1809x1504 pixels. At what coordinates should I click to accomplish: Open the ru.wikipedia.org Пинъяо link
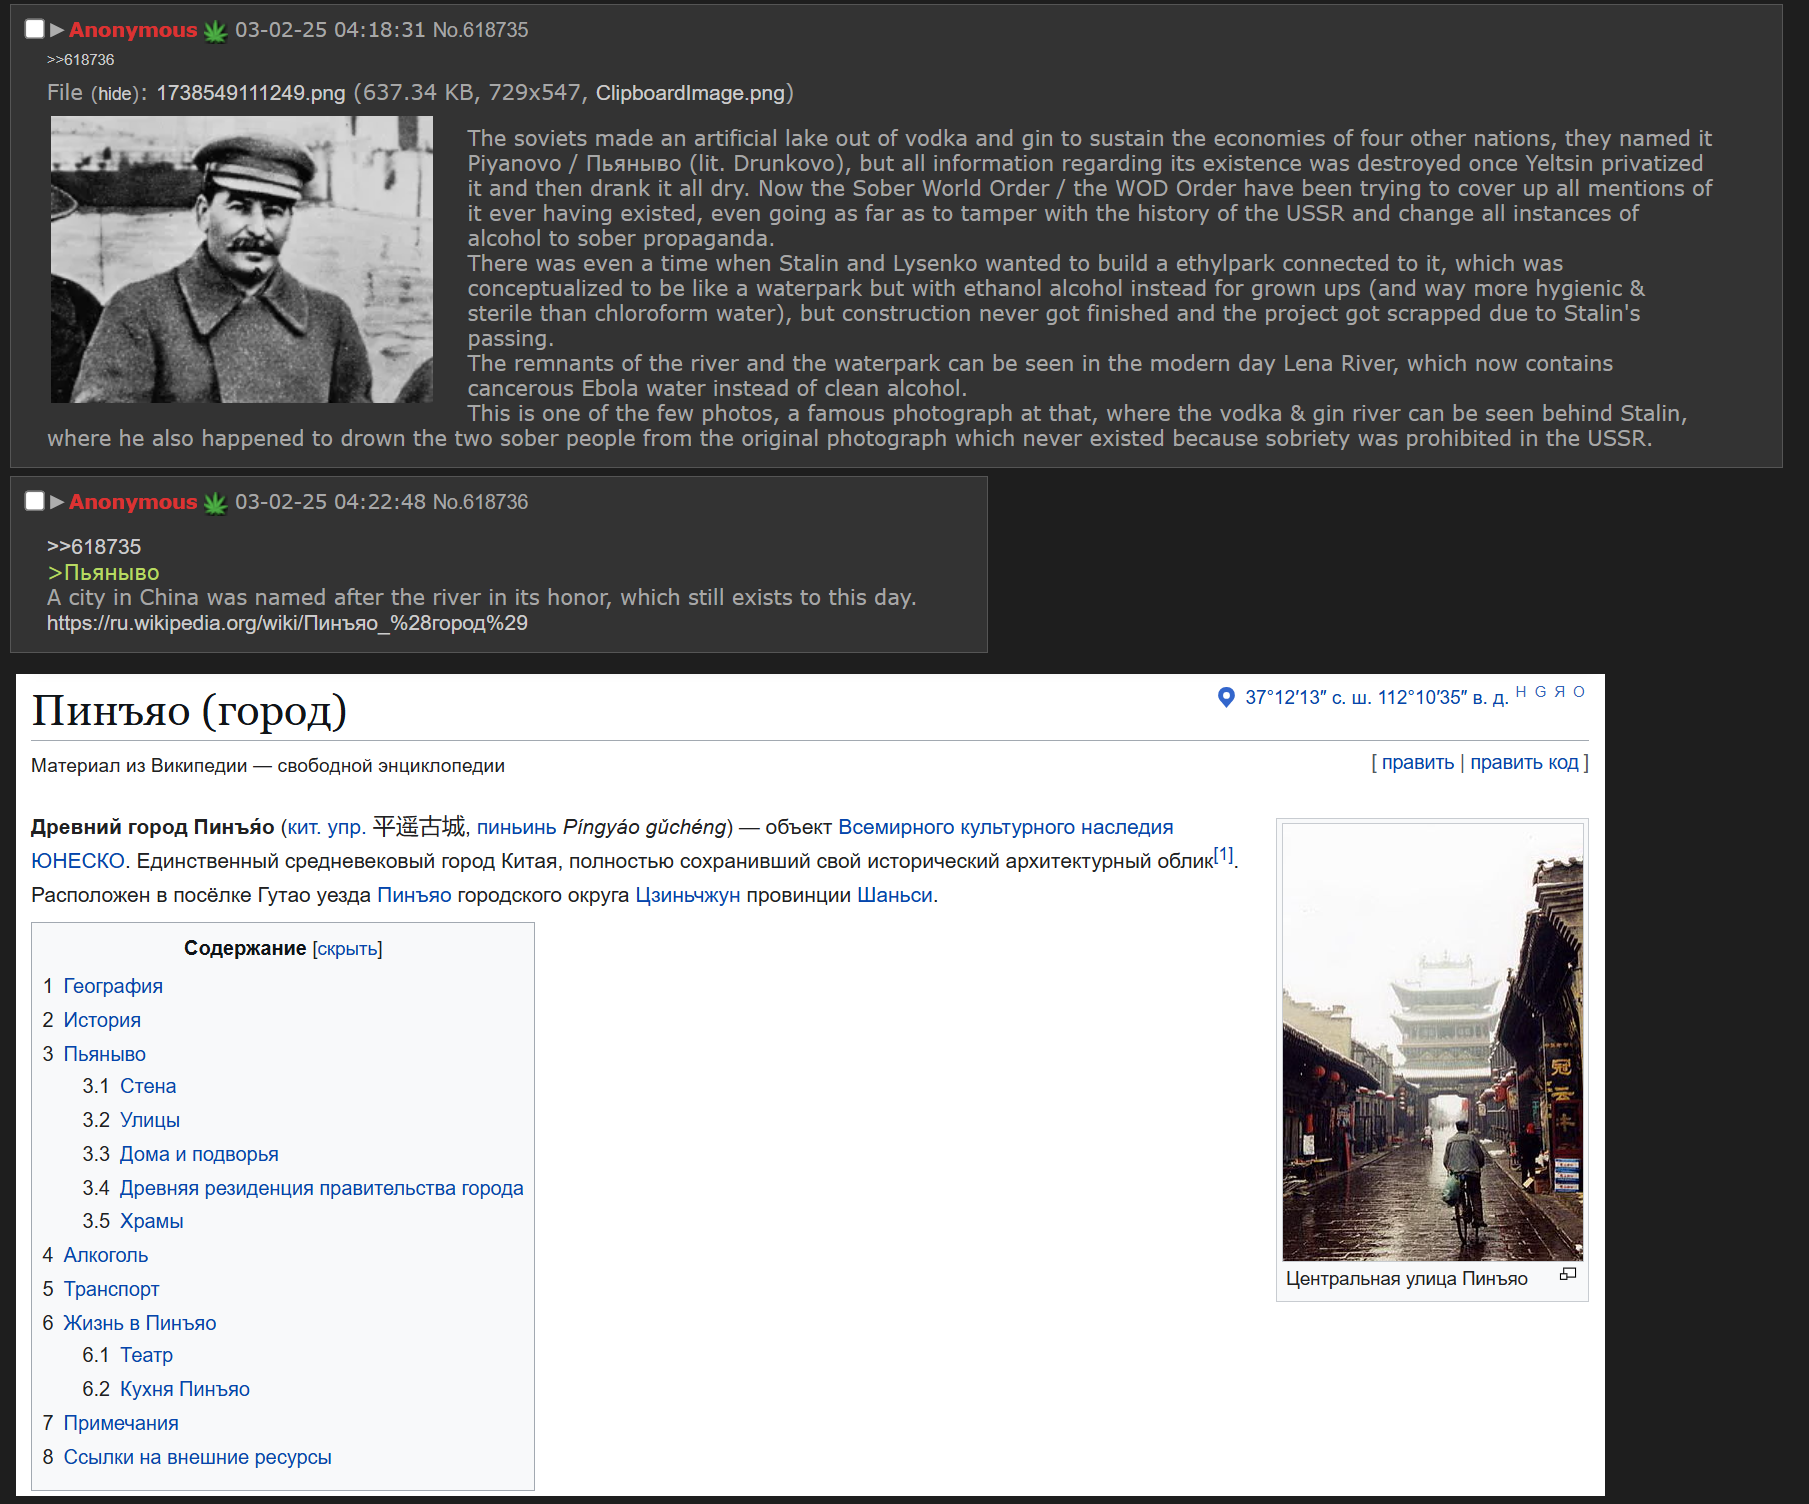click(x=287, y=623)
